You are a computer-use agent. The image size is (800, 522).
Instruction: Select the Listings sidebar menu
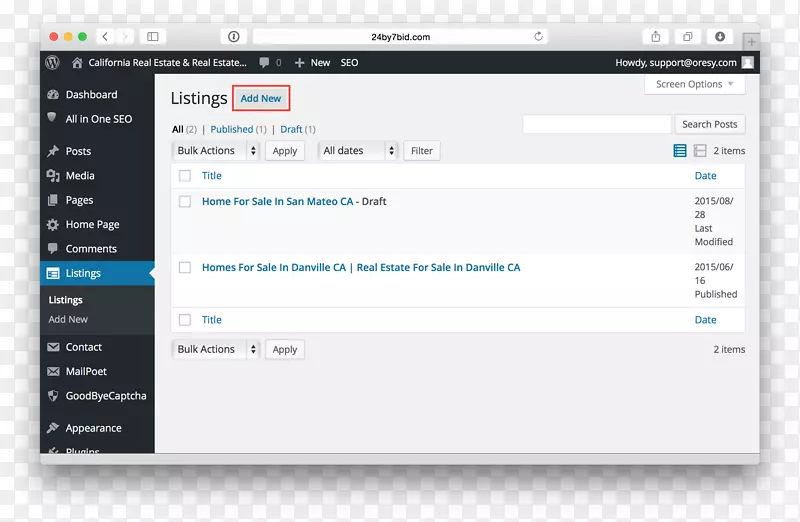tap(97, 273)
